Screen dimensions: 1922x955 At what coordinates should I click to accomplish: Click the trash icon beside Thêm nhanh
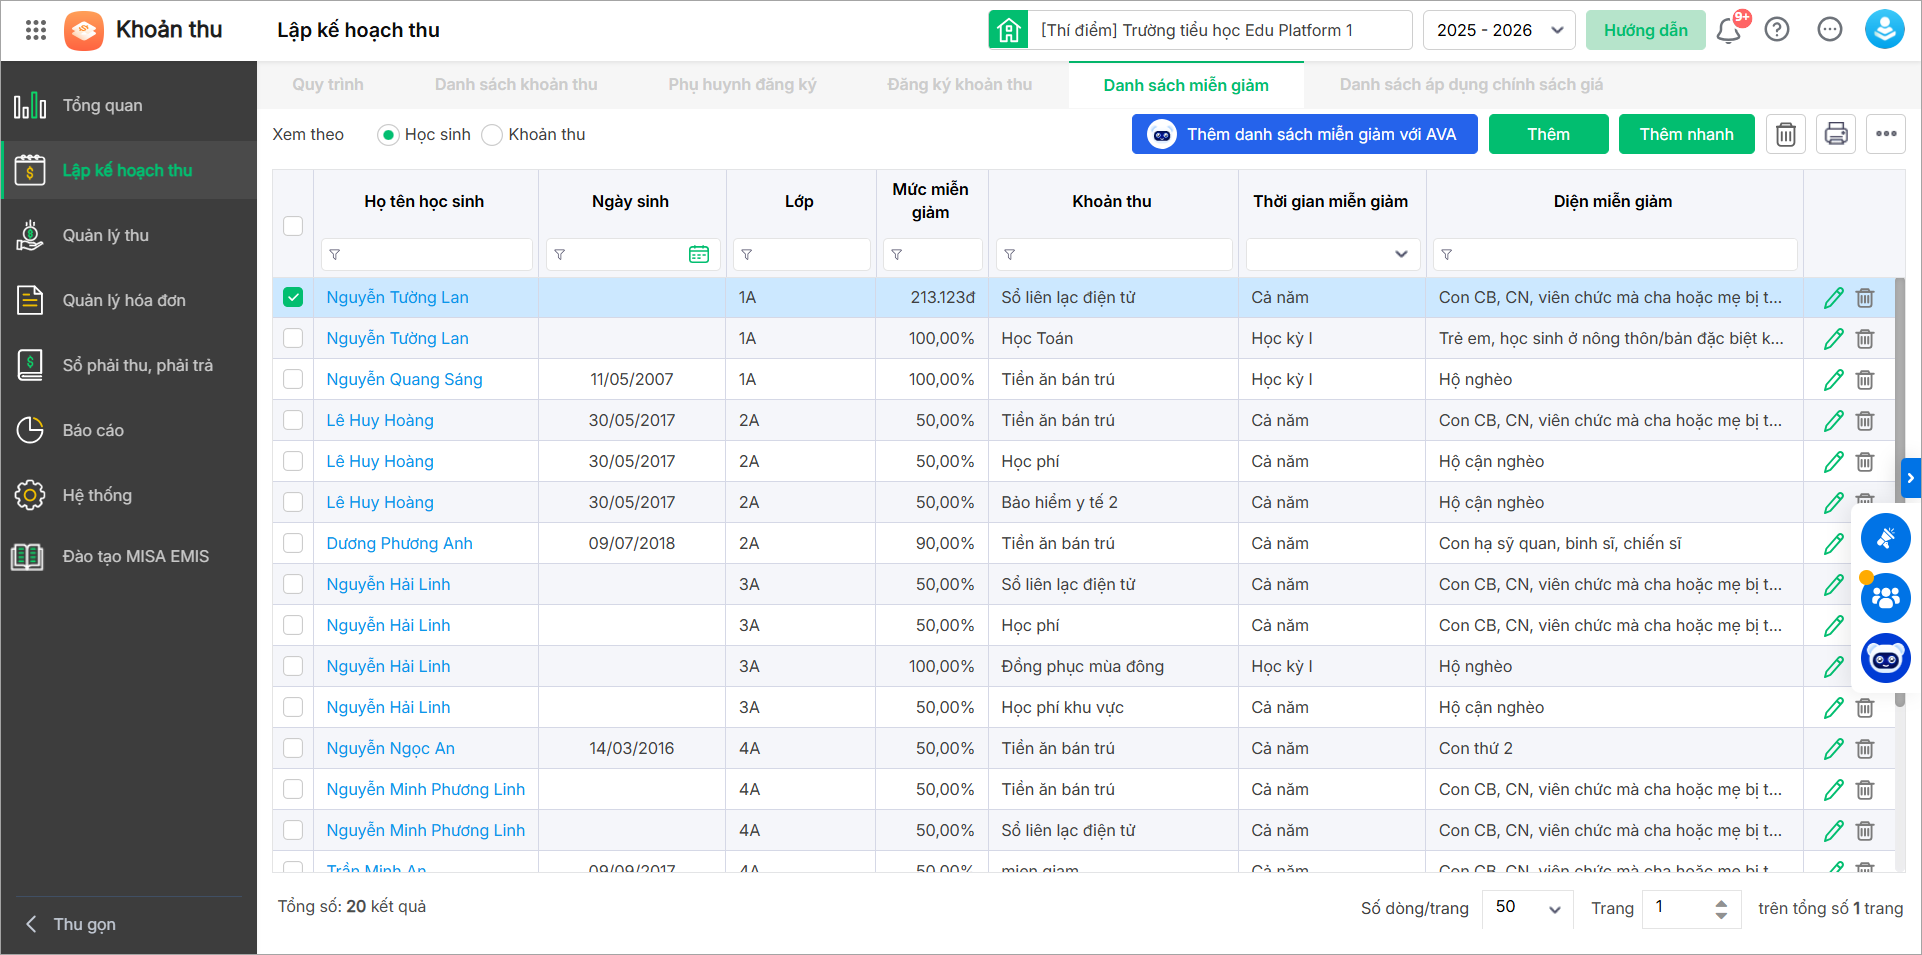pyautogui.click(x=1786, y=134)
